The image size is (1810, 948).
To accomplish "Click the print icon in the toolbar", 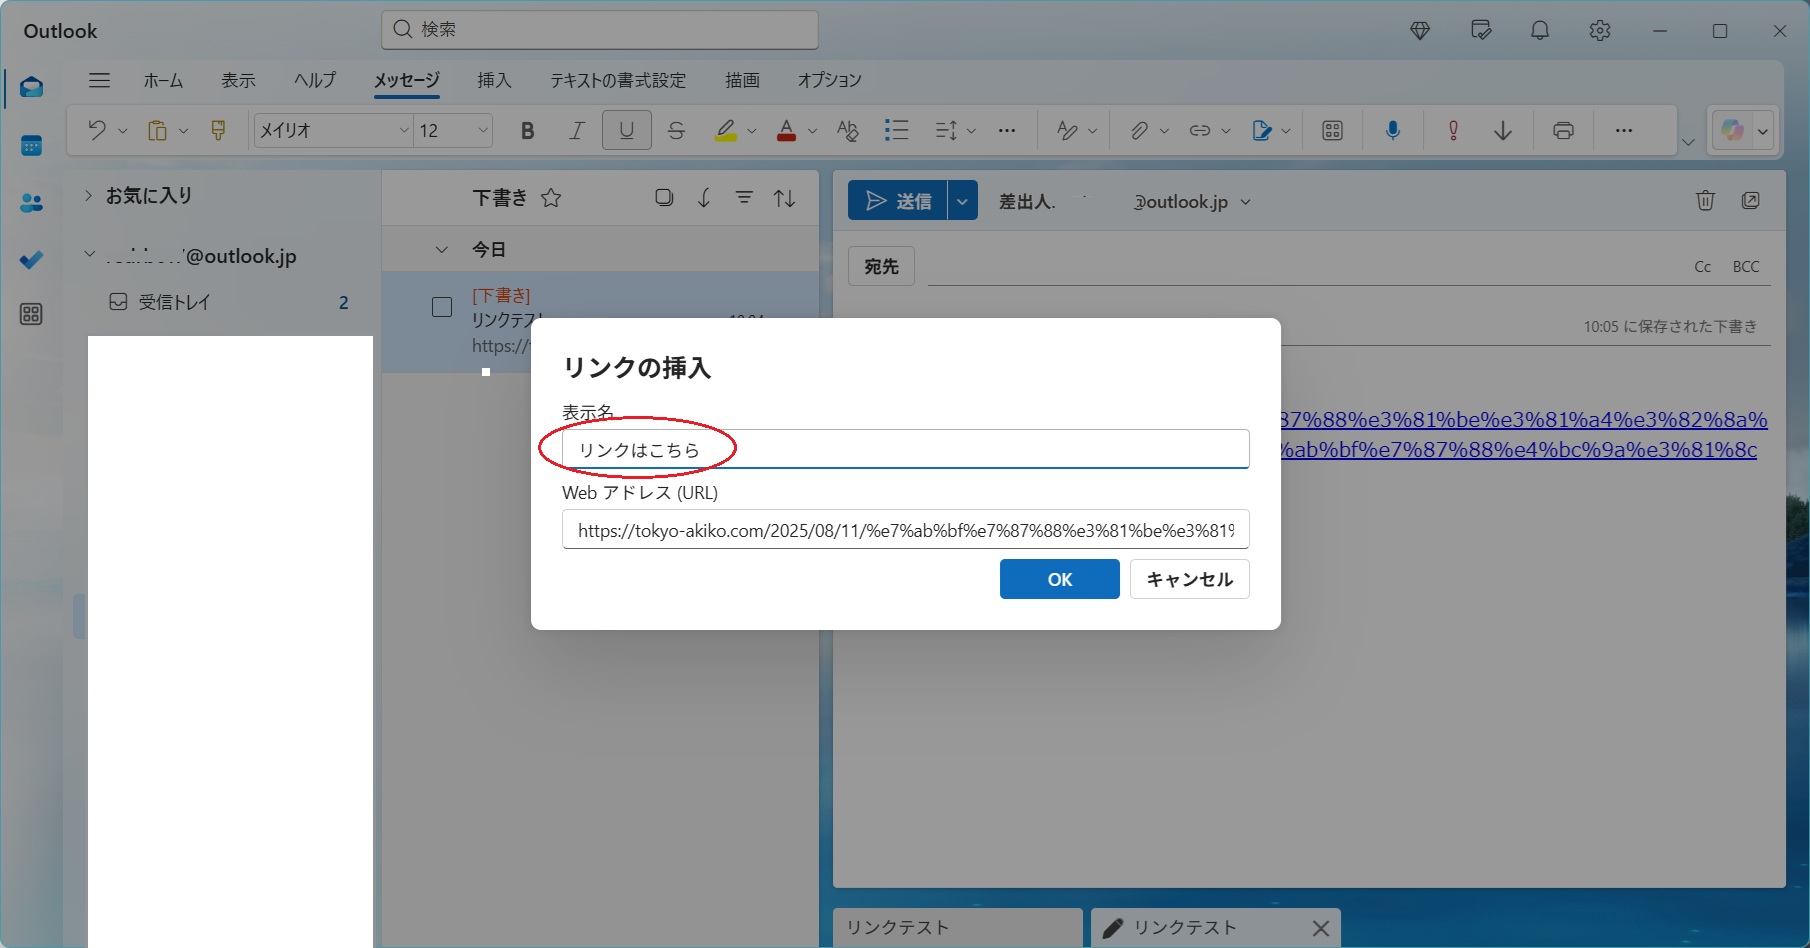I will pos(1563,131).
